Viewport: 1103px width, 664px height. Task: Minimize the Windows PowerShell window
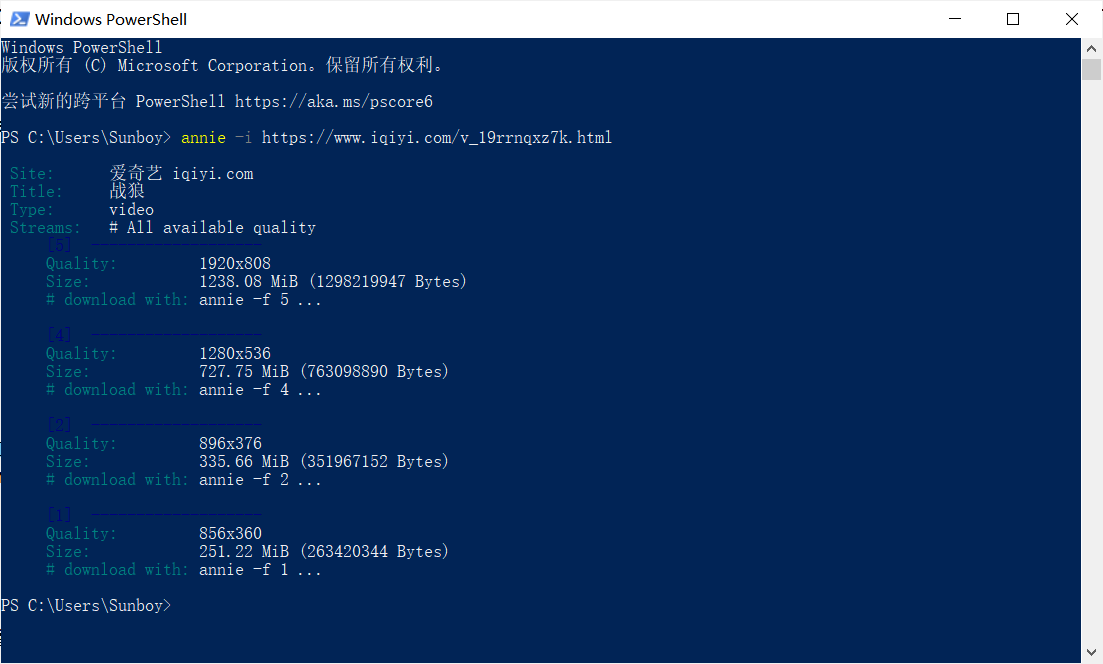(958, 19)
